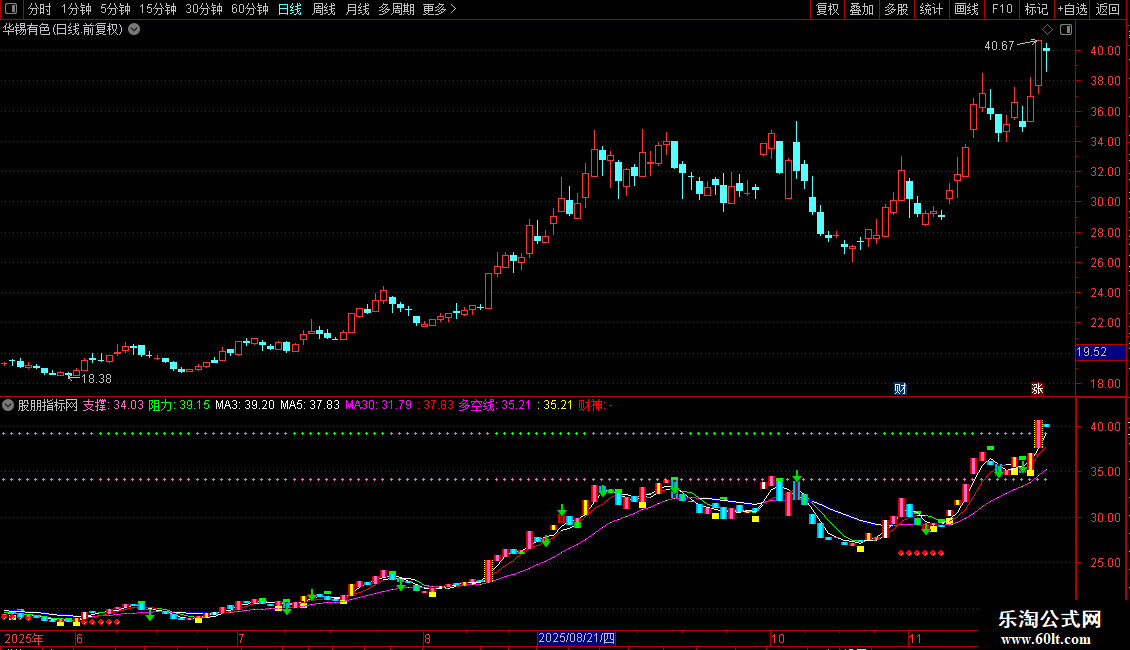Image resolution: width=1130 pixels, height=650 pixels.
Task: Click the 复权 adjustment button
Action: pyautogui.click(x=827, y=9)
